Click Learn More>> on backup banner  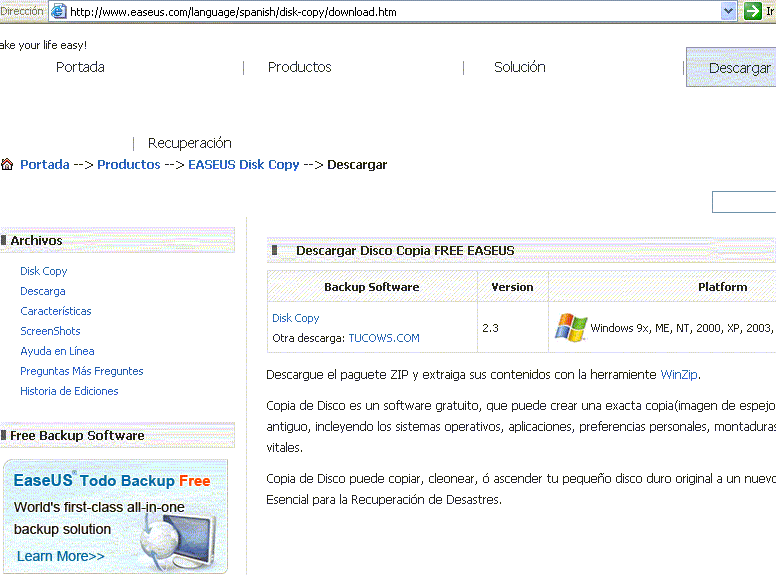click(60, 556)
